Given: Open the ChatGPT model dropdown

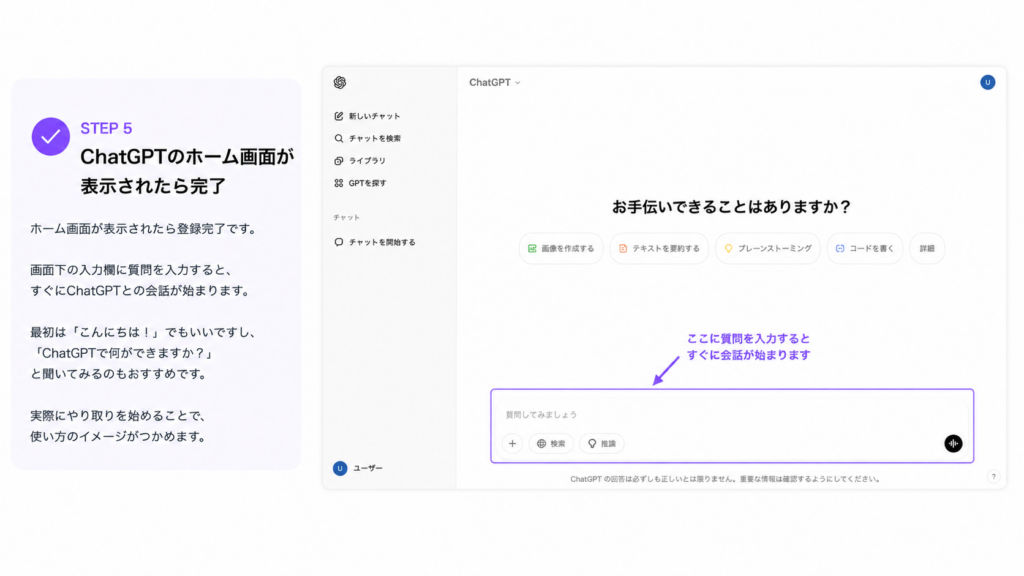Looking at the screenshot, I should (x=494, y=82).
